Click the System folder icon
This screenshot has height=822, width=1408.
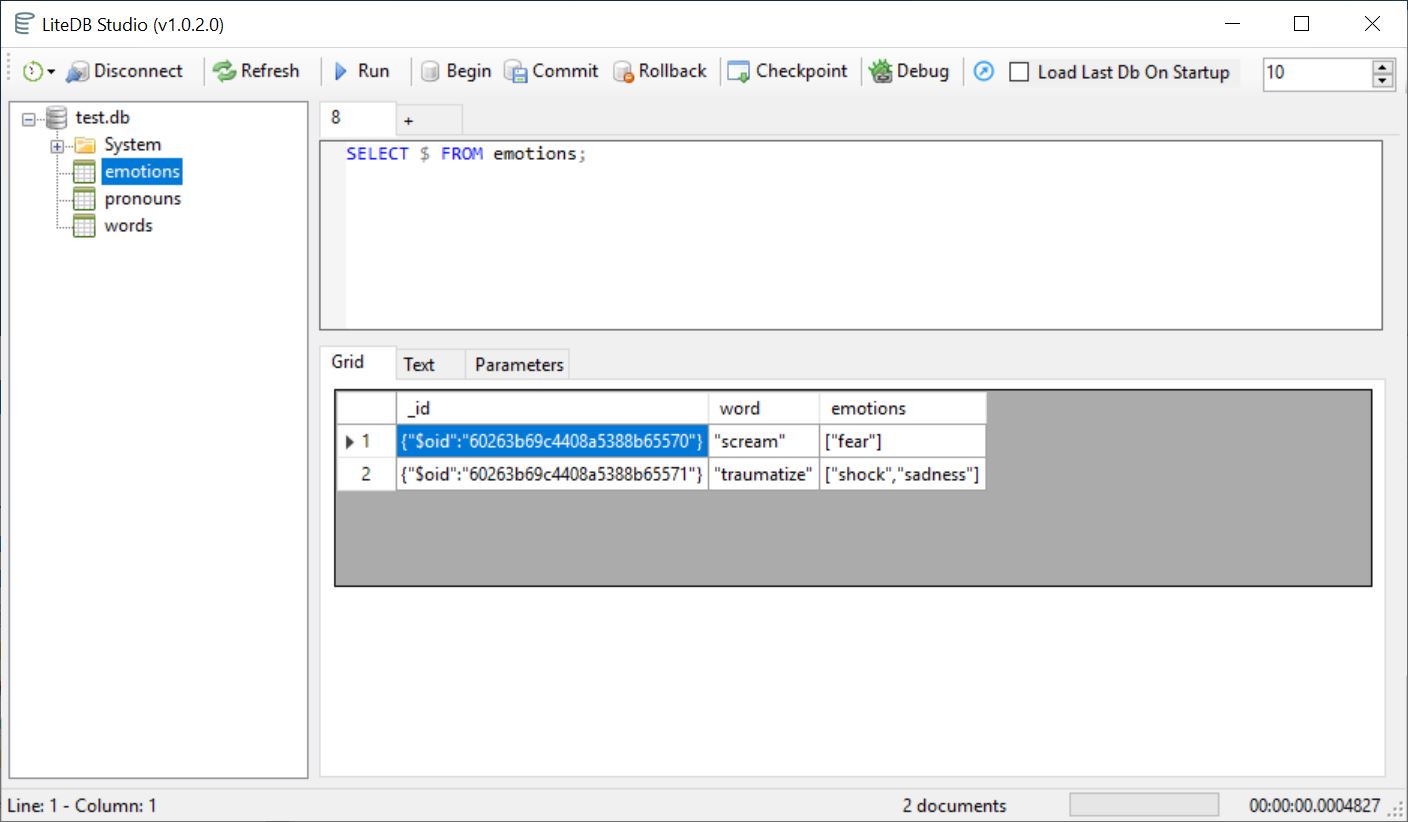(85, 145)
